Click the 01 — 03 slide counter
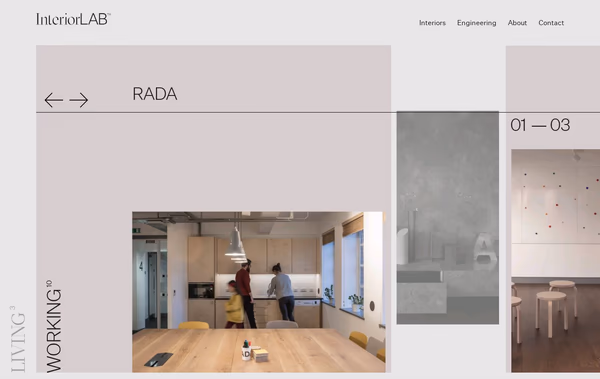 coord(540,125)
